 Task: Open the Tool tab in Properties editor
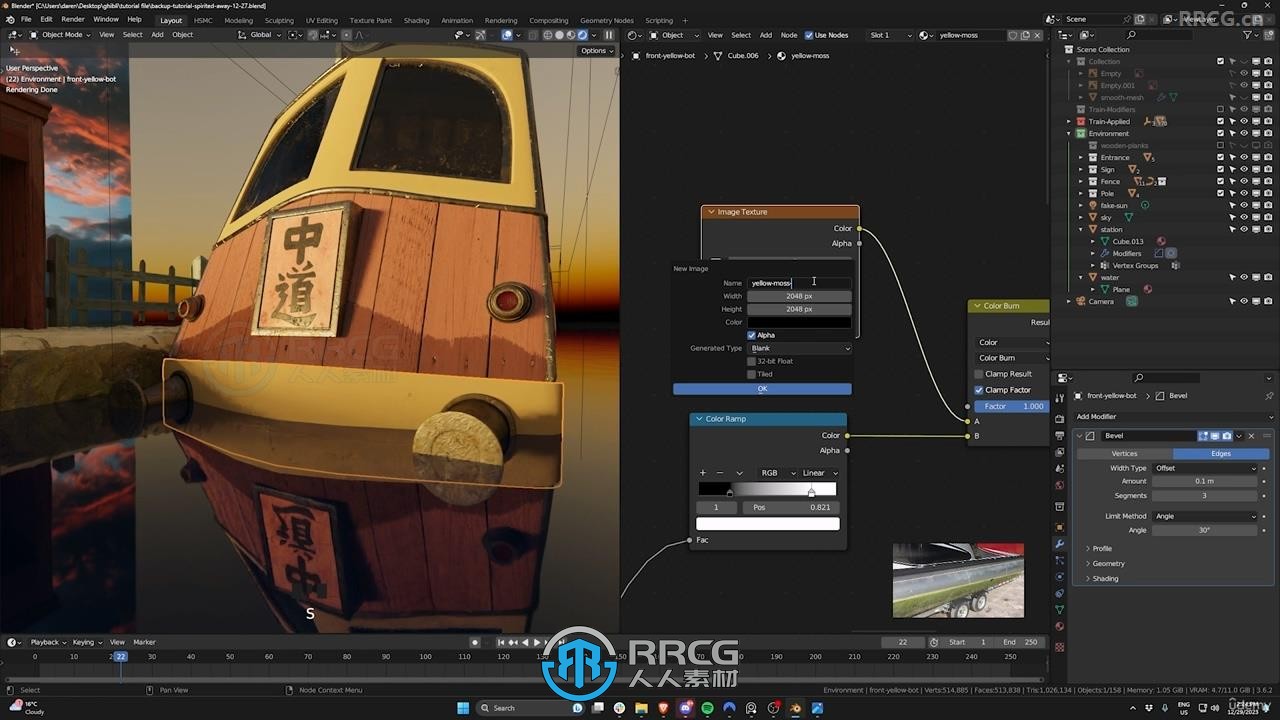pos(1060,399)
